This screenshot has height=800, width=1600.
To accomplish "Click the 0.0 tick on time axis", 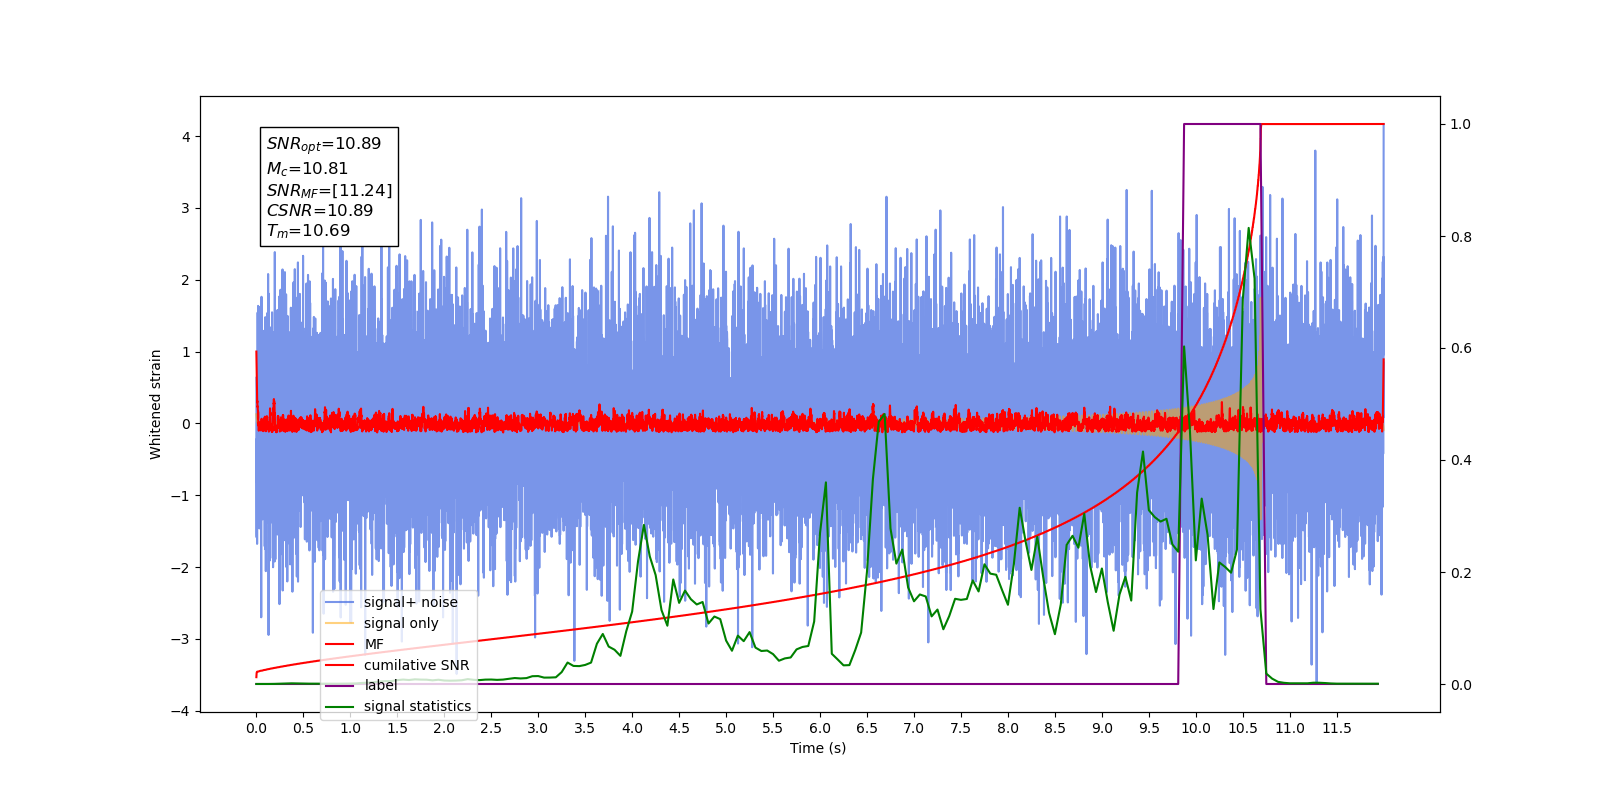I will click(x=256, y=728).
